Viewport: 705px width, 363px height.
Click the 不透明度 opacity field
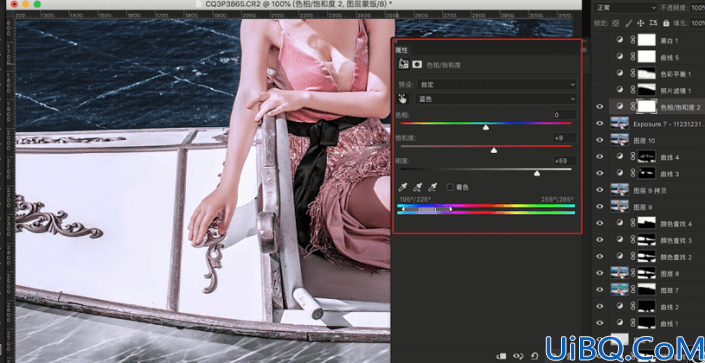(698, 8)
